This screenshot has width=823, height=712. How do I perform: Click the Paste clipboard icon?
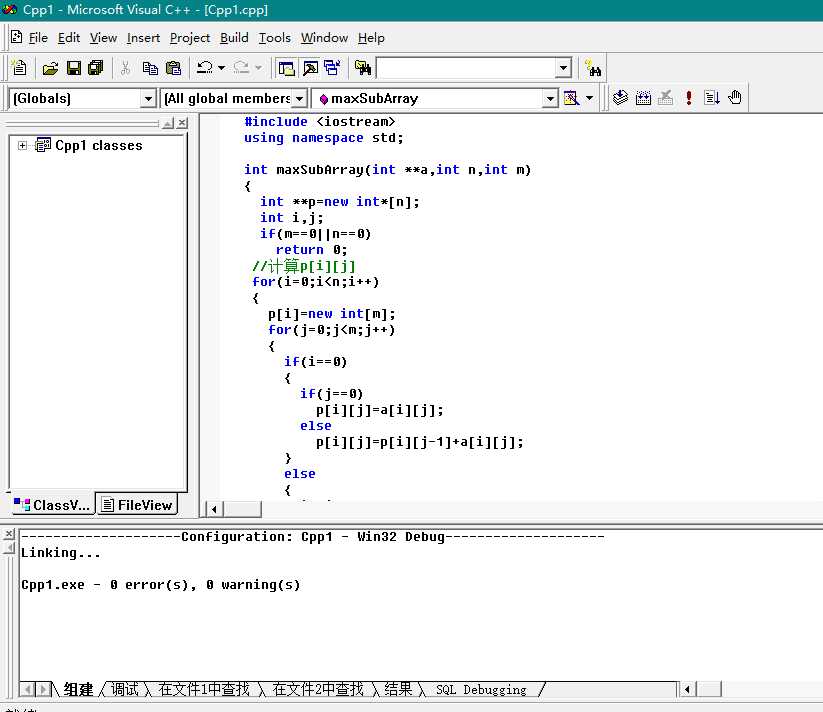coord(173,68)
